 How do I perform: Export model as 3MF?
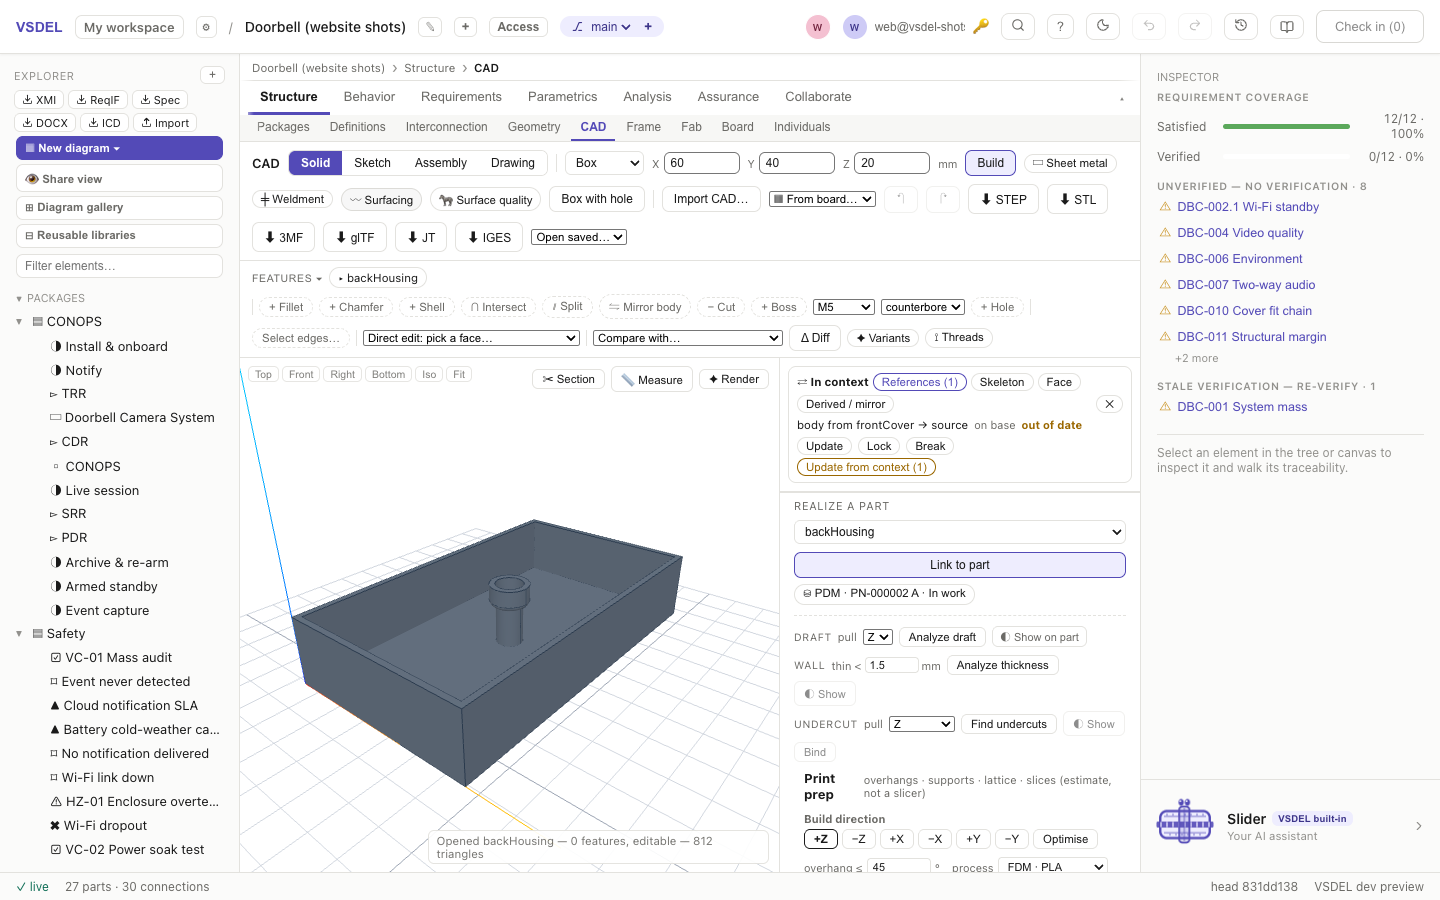pos(284,237)
